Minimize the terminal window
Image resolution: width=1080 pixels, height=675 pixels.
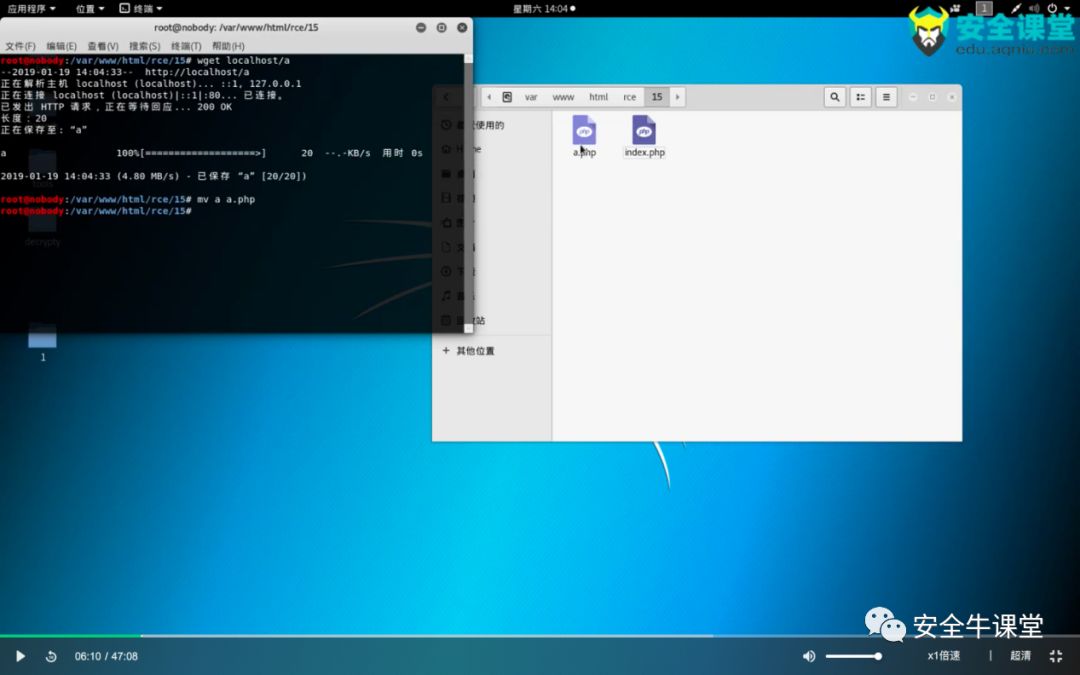coord(421,28)
